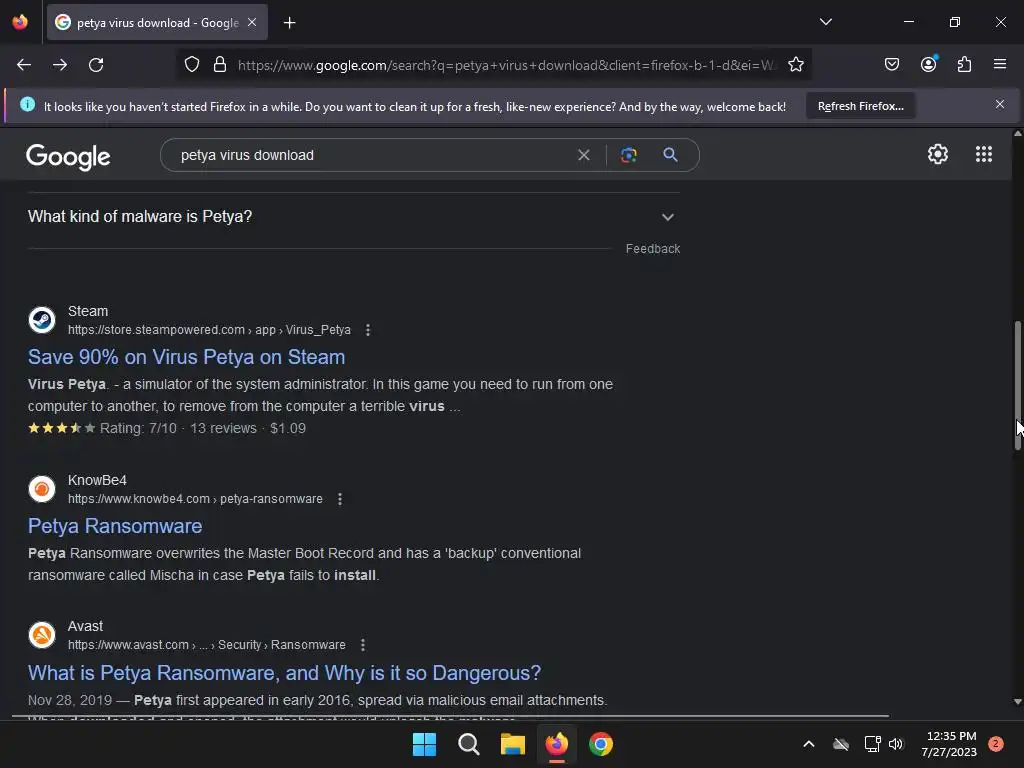View site security padlock info
Screen dimensions: 1024x768
[x=220, y=65]
